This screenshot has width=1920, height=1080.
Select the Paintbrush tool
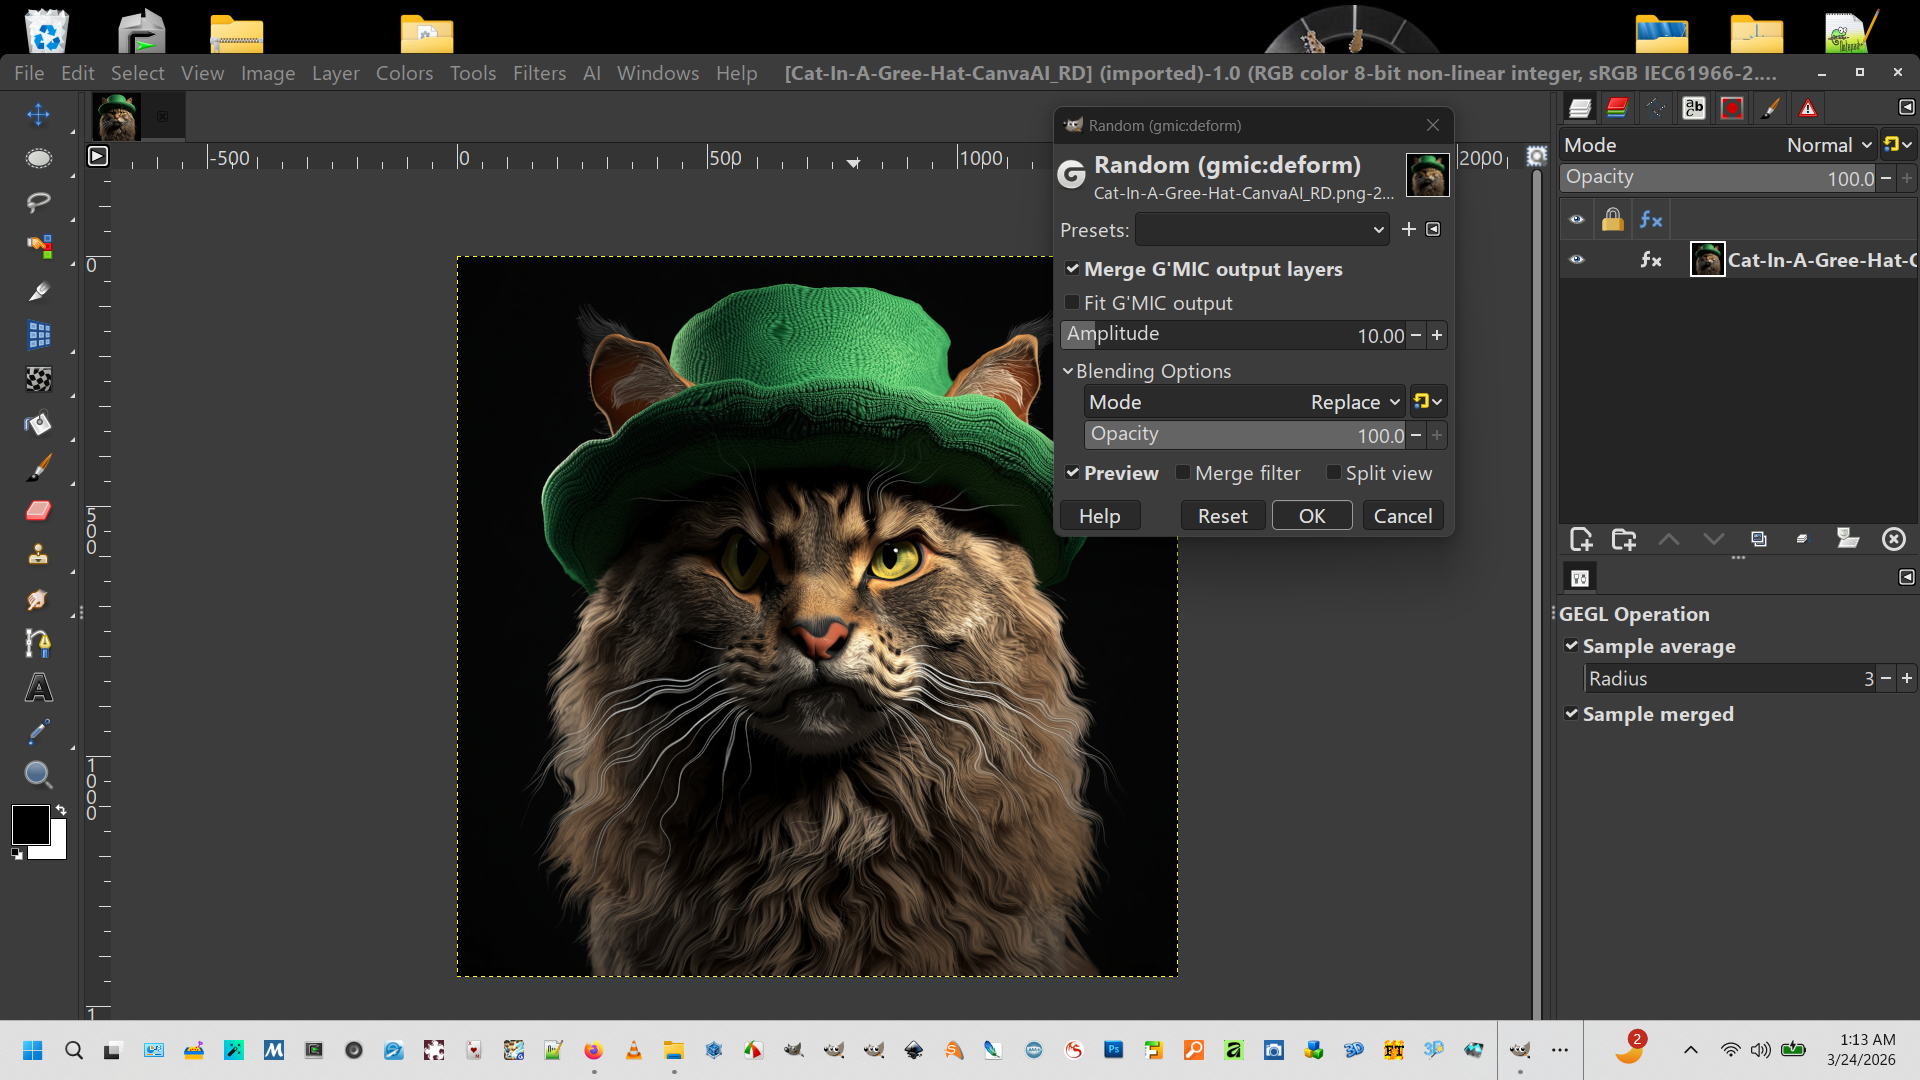[x=38, y=467]
